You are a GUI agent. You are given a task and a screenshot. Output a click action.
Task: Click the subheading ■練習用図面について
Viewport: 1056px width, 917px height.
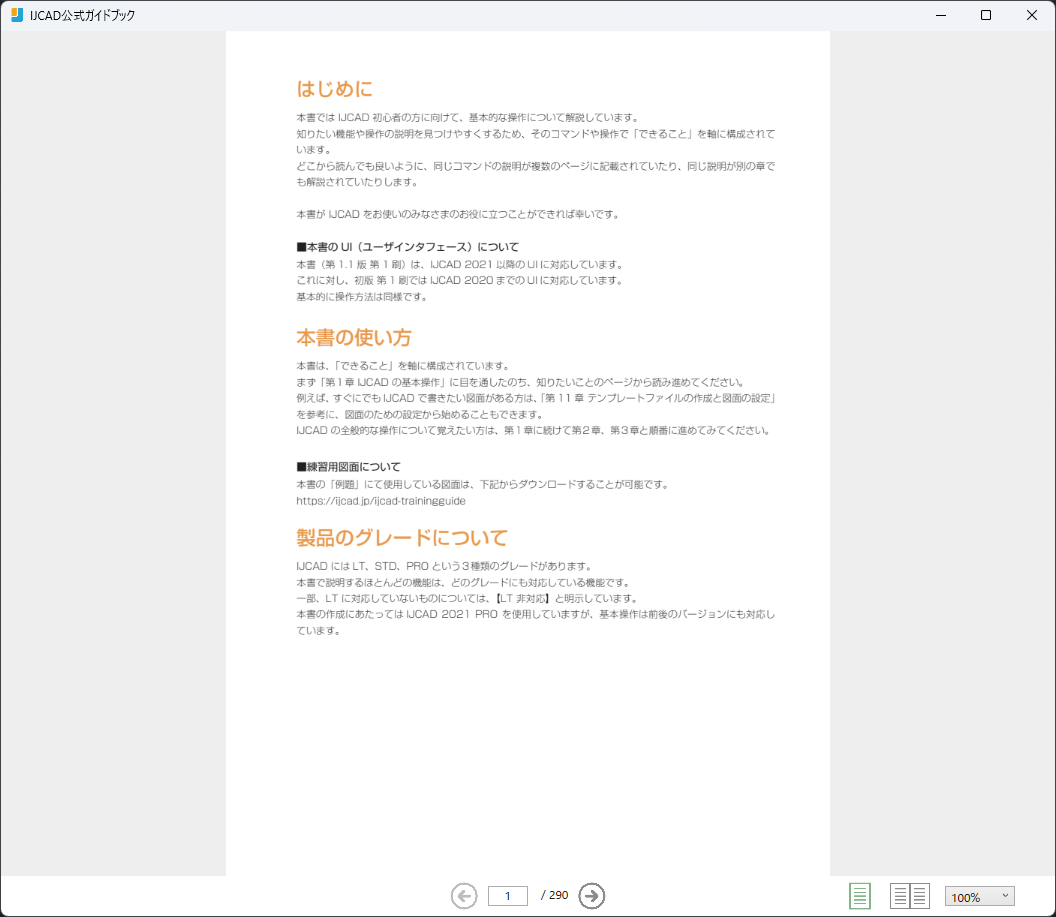tap(348, 467)
